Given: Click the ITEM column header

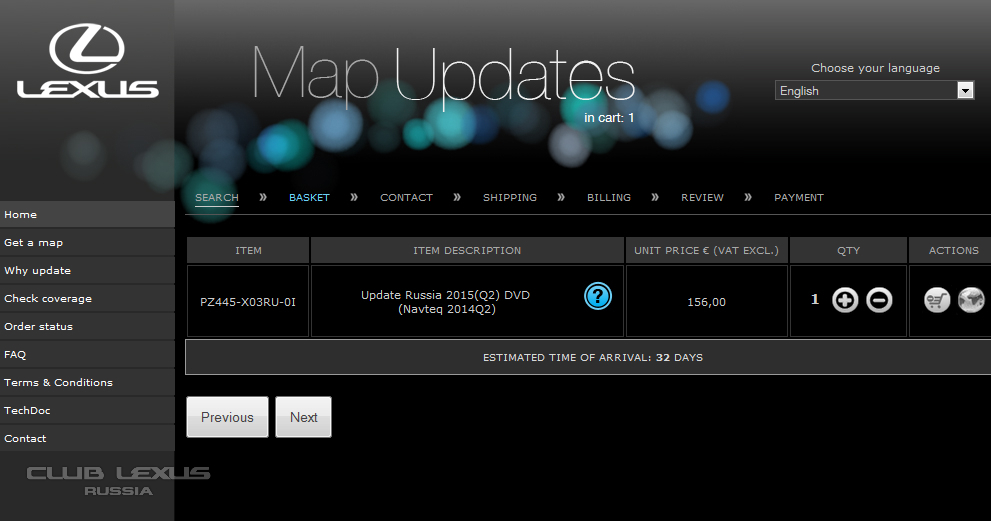Looking at the screenshot, I should click(248, 250).
